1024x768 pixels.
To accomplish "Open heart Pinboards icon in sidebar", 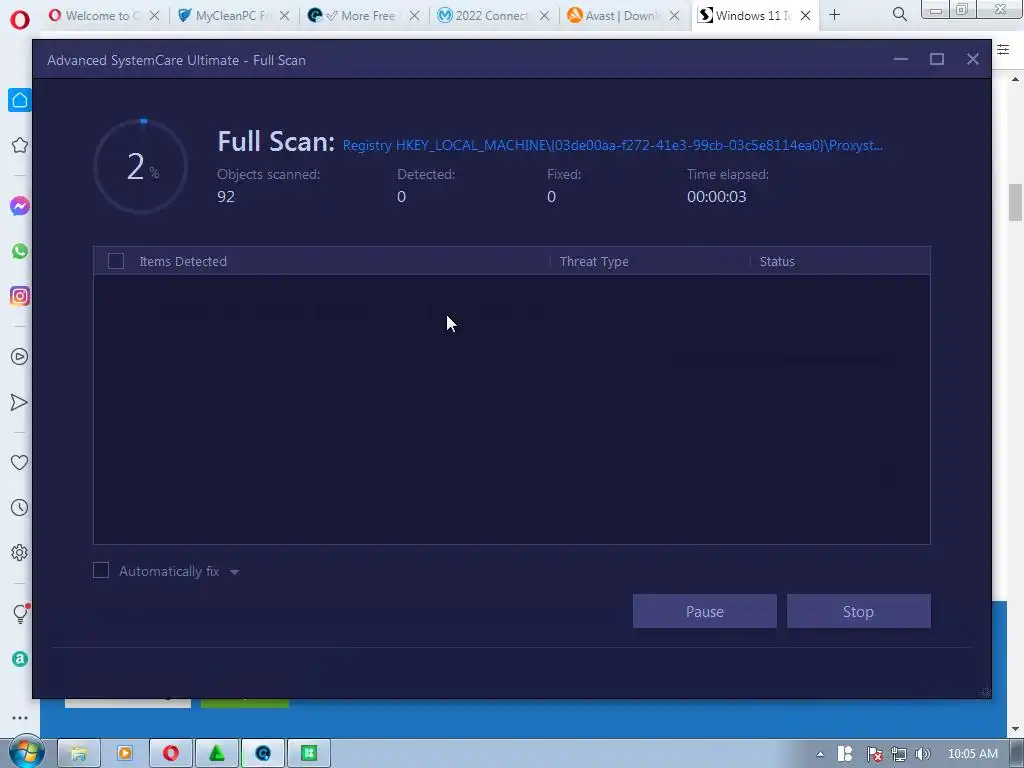I will 20,462.
